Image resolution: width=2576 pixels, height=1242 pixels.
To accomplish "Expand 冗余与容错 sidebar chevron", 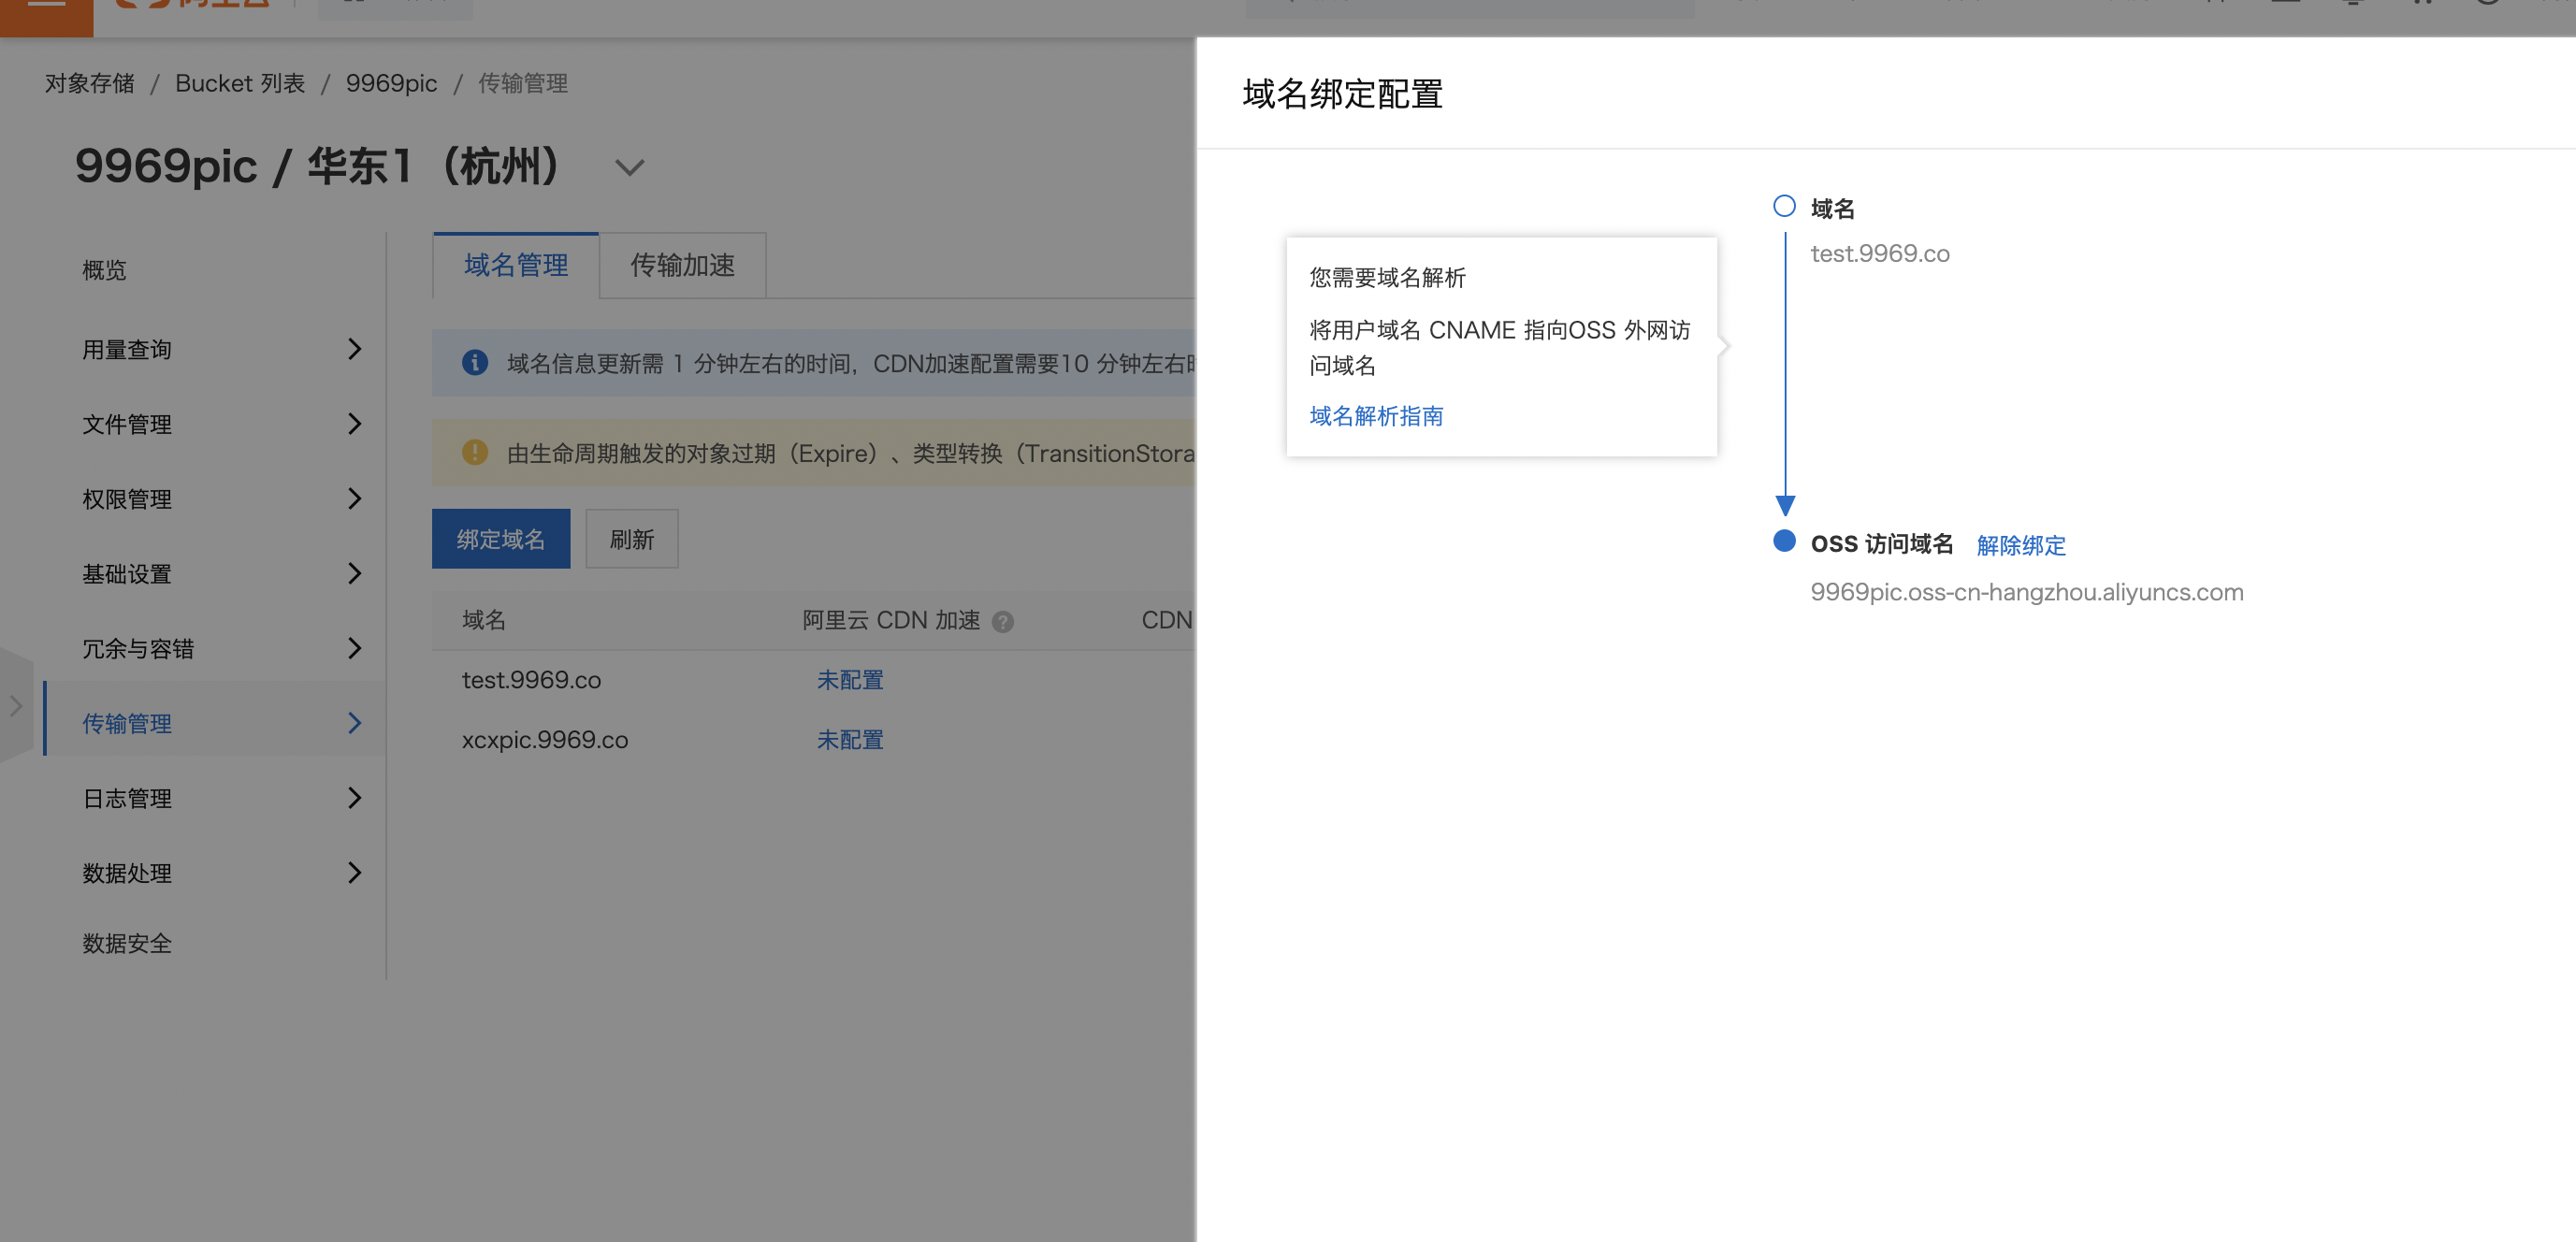I will pos(354,648).
